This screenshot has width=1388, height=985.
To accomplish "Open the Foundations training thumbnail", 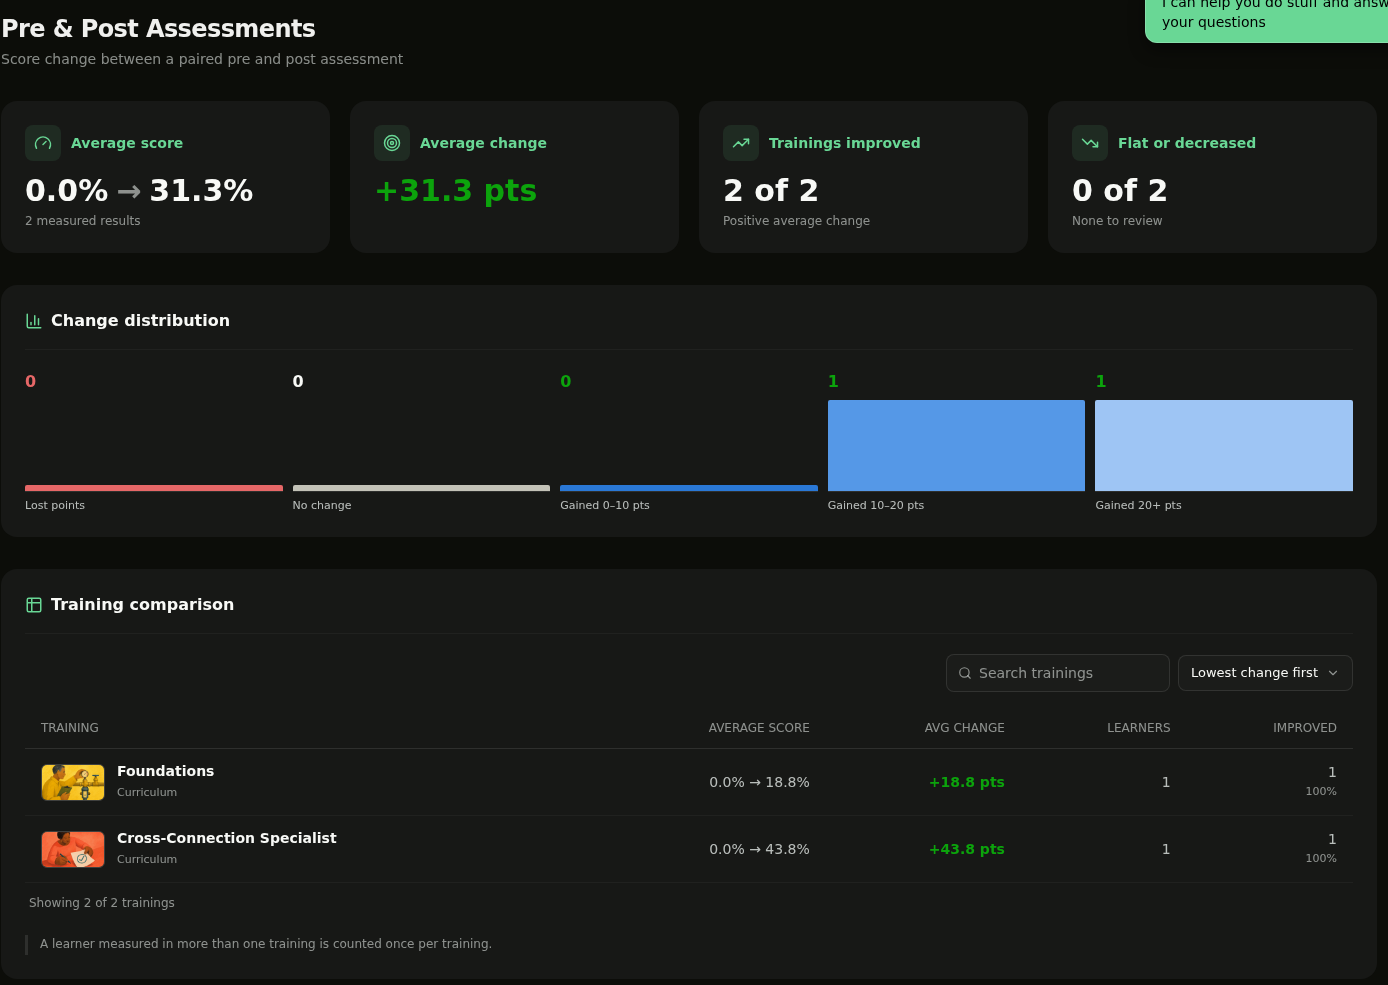I will (73, 782).
